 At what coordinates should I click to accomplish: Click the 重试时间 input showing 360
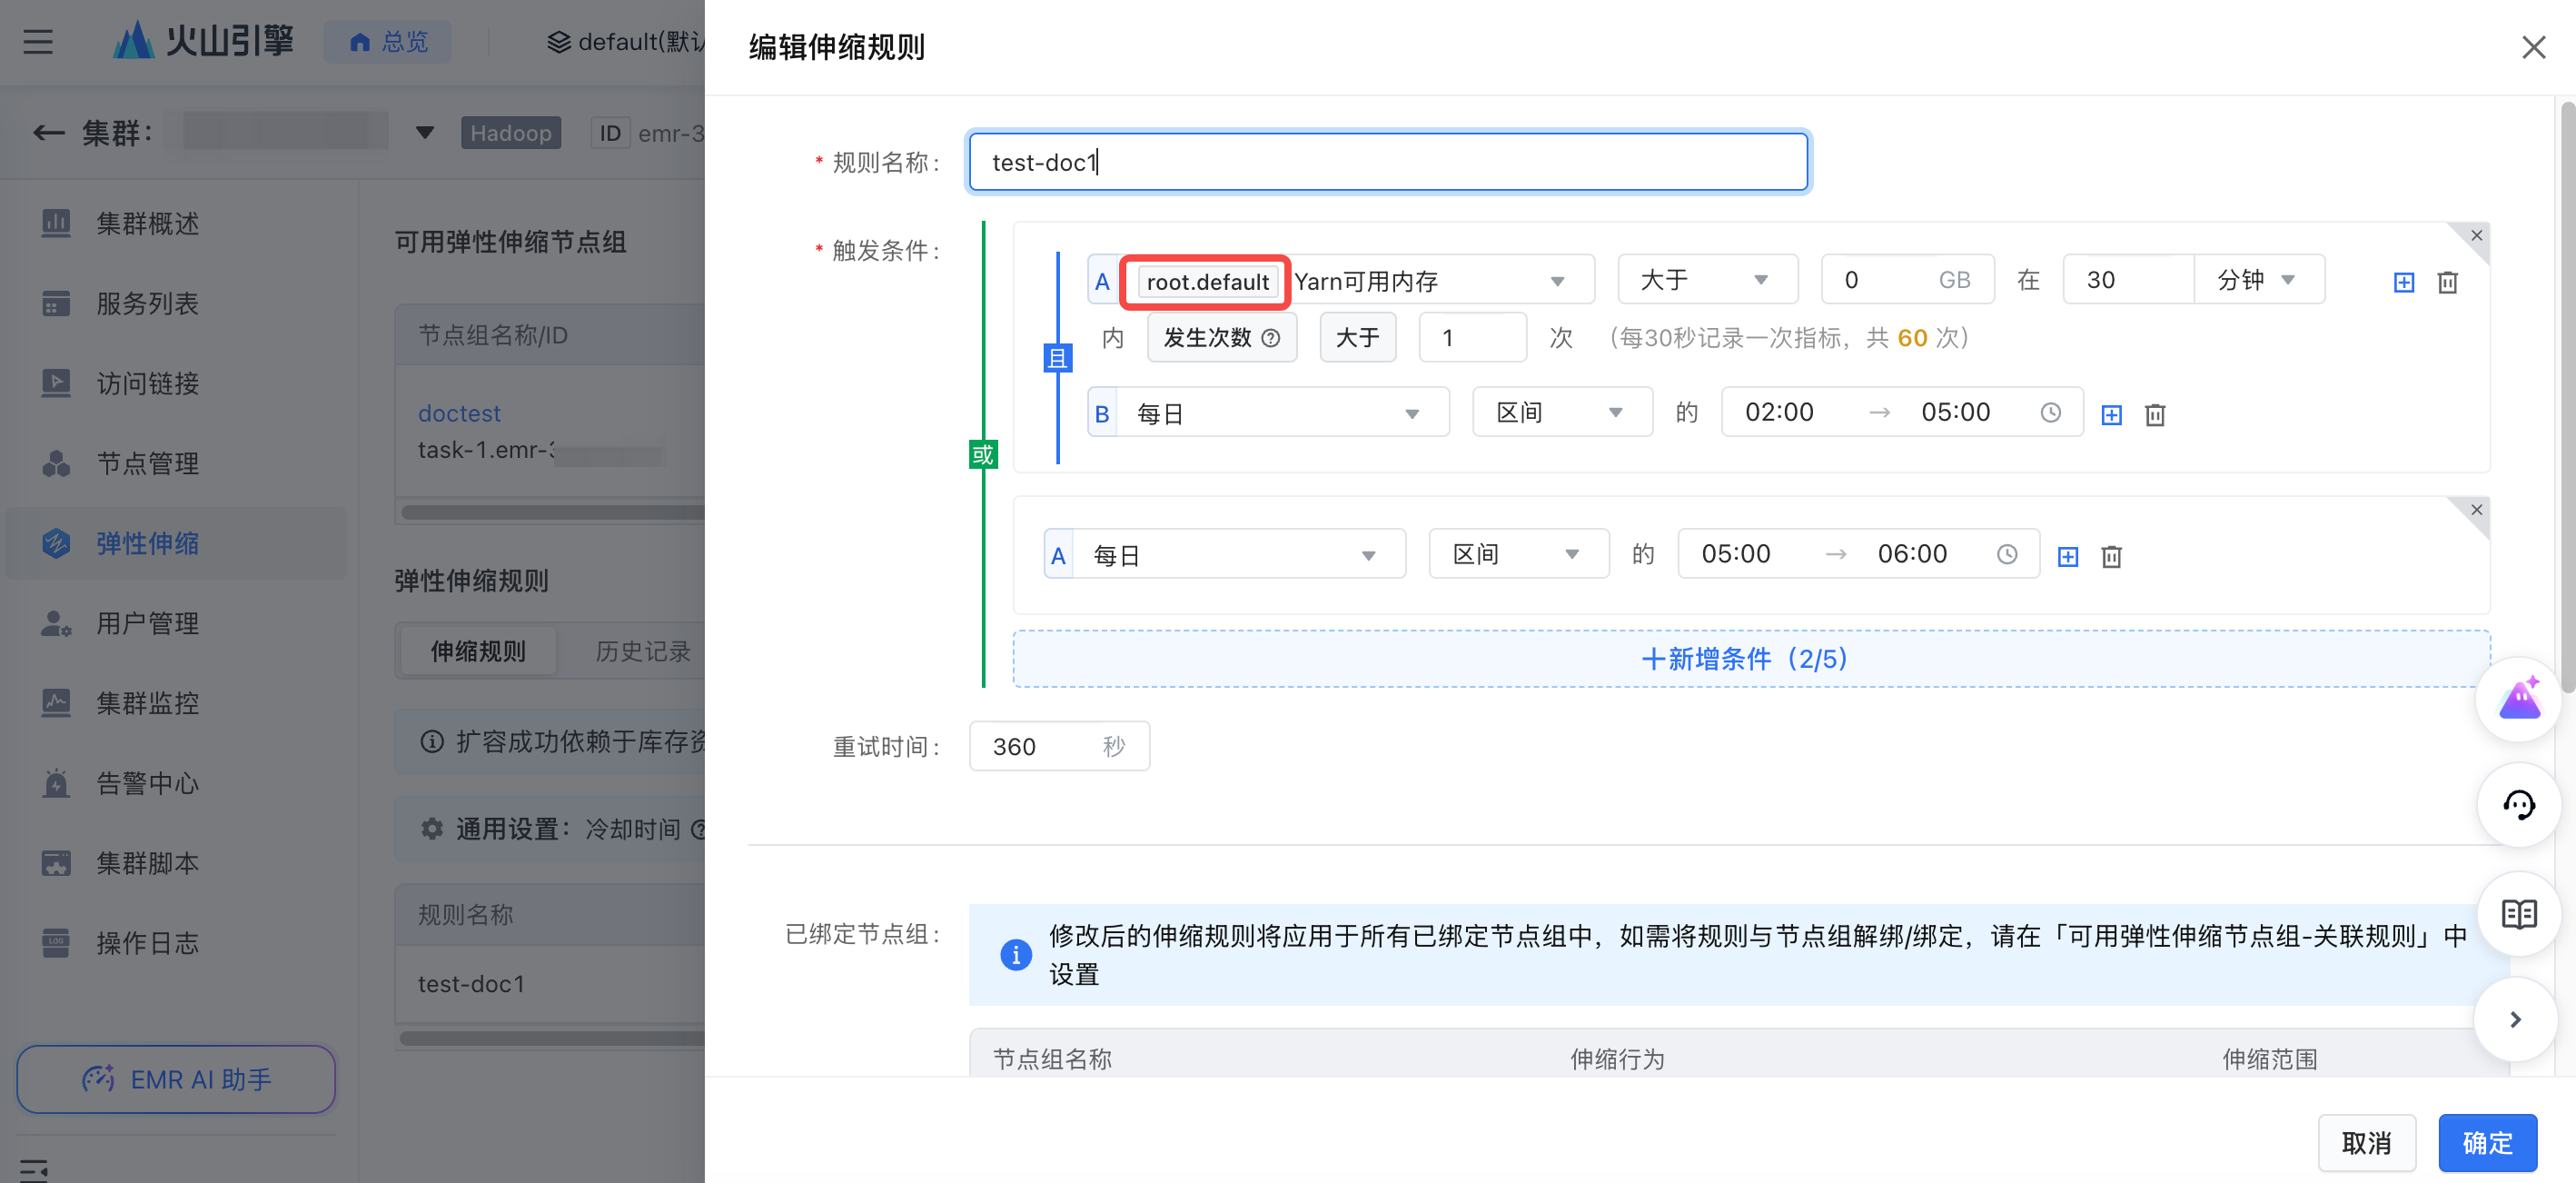click(1059, 747)
